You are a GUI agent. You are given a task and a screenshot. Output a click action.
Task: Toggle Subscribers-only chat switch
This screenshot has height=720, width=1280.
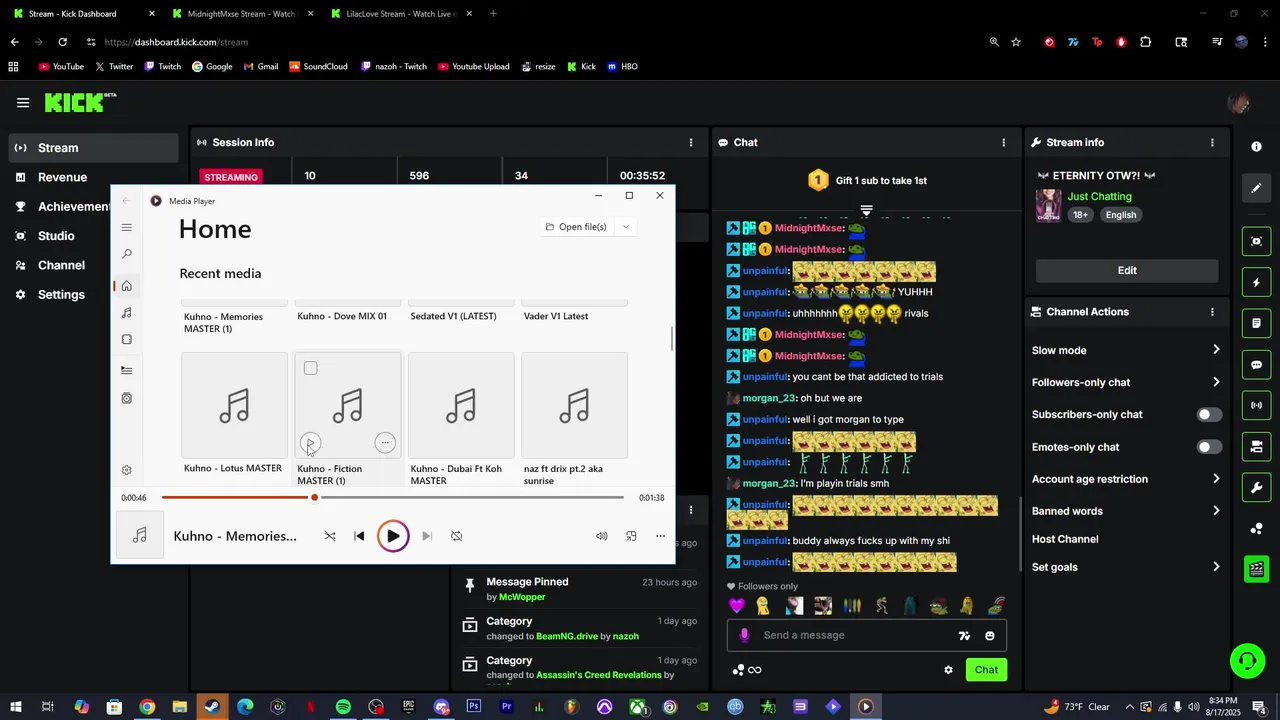(x=1209, y=414)
